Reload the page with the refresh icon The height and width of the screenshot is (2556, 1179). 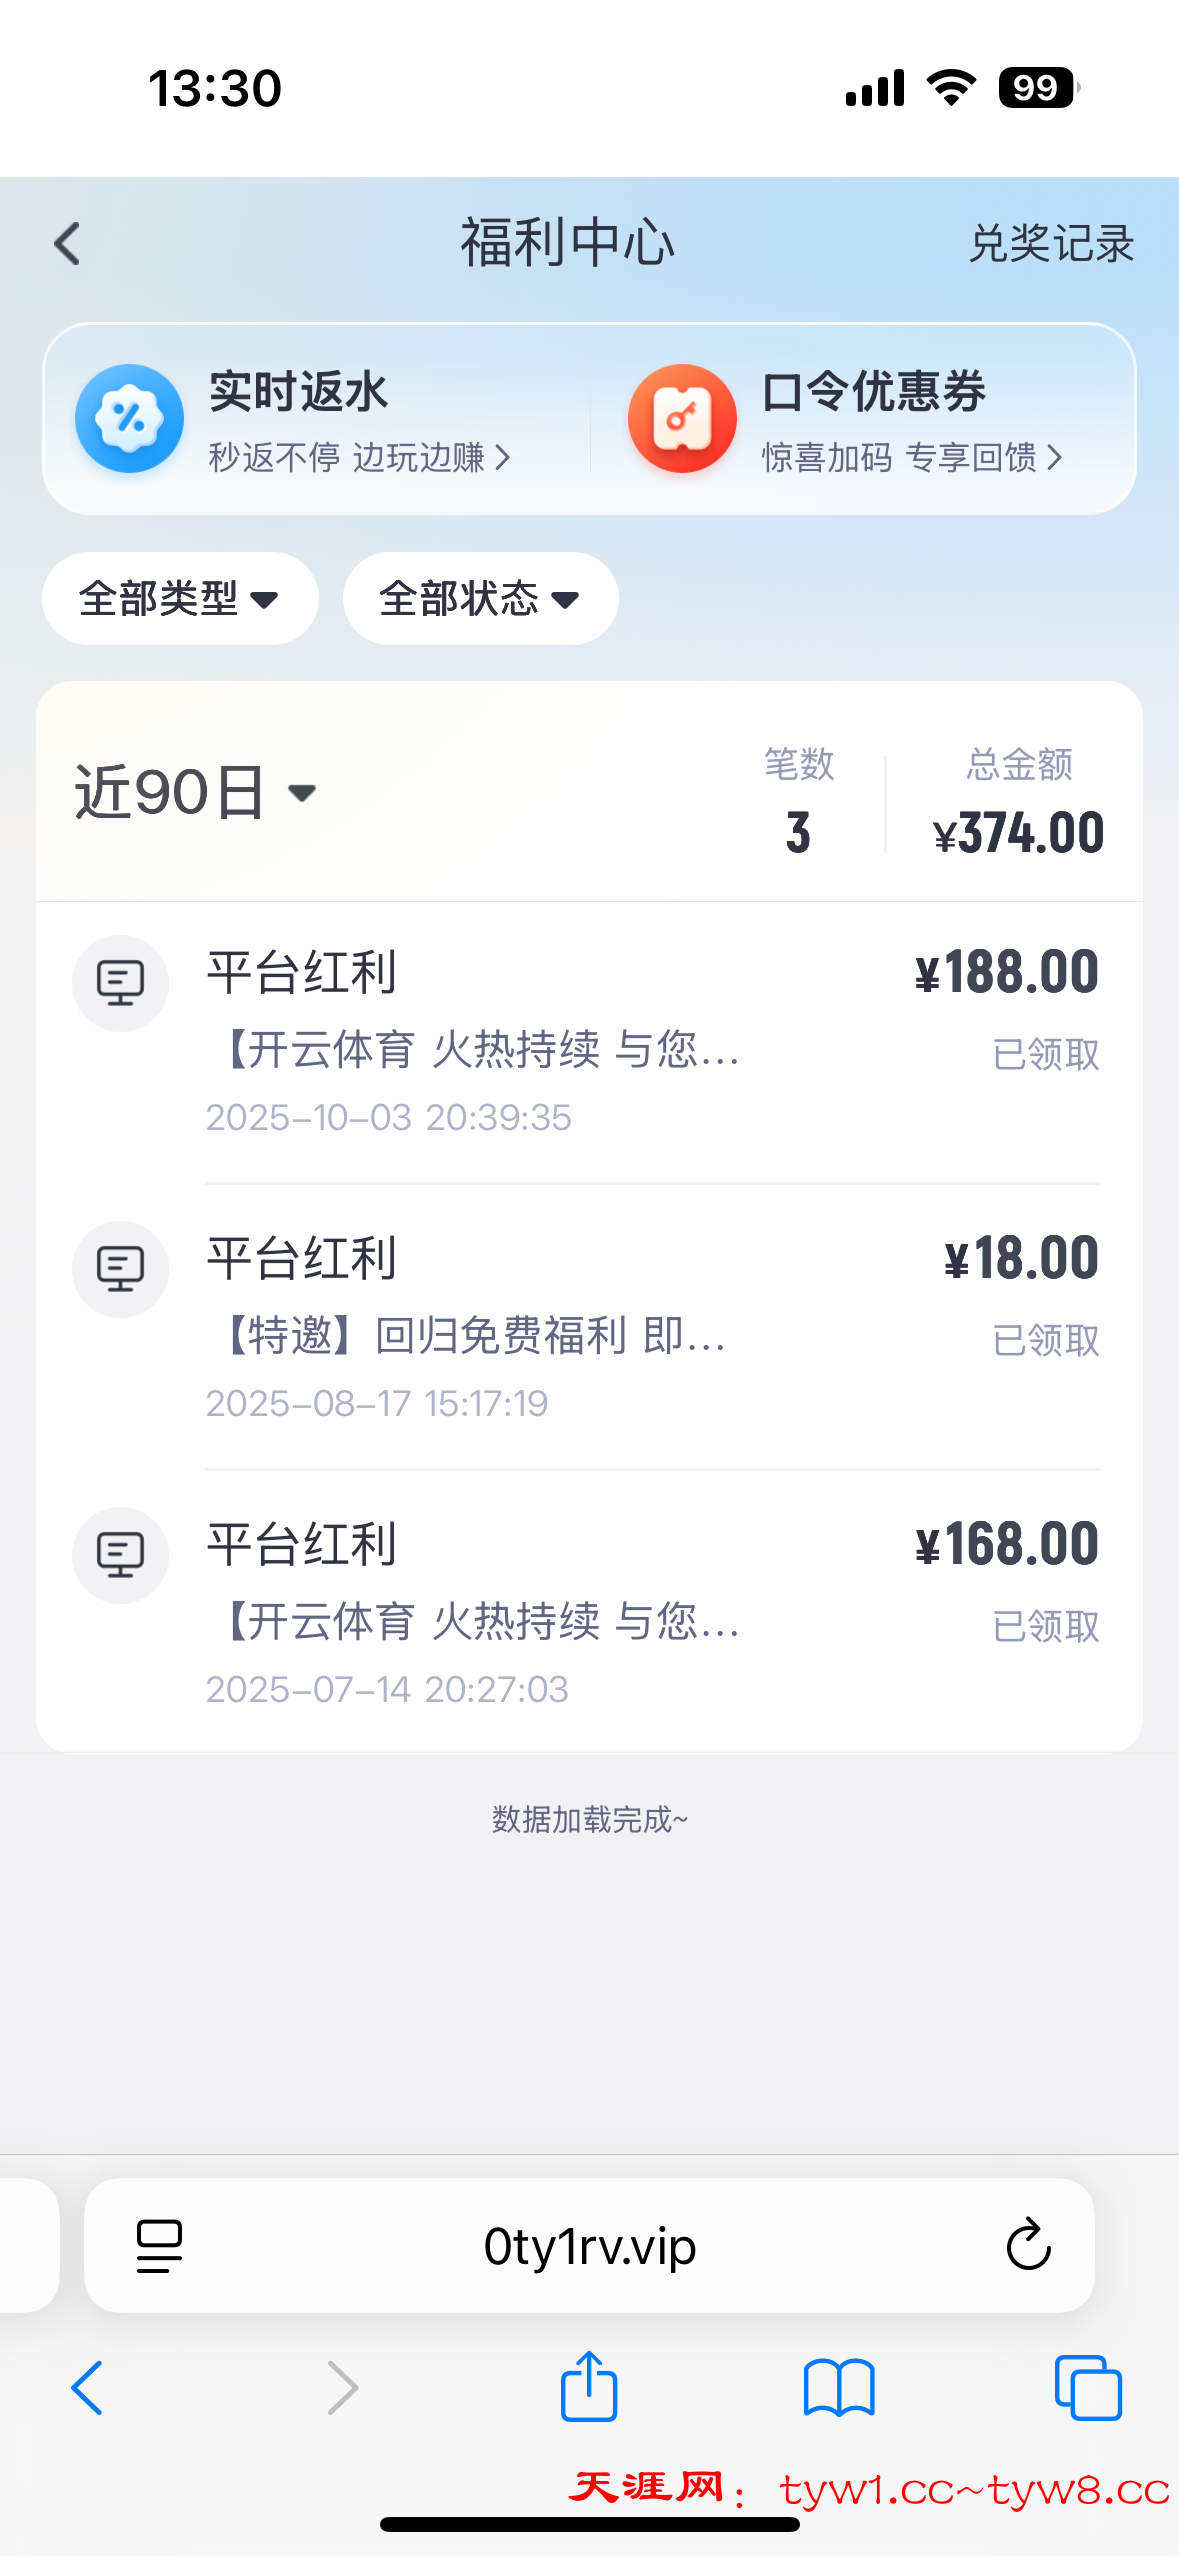click(1028, 2246)
